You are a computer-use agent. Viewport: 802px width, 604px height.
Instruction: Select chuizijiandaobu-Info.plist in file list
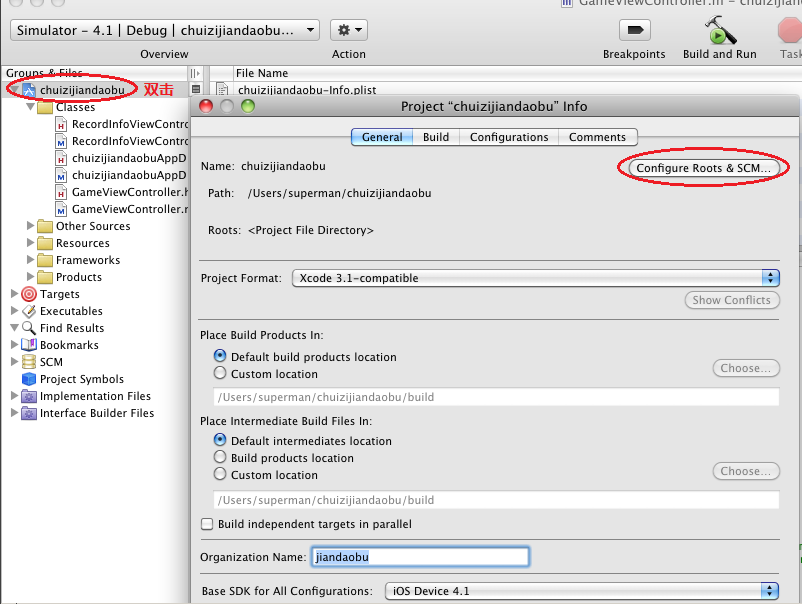pyautogui.click(x=307, y=90)
